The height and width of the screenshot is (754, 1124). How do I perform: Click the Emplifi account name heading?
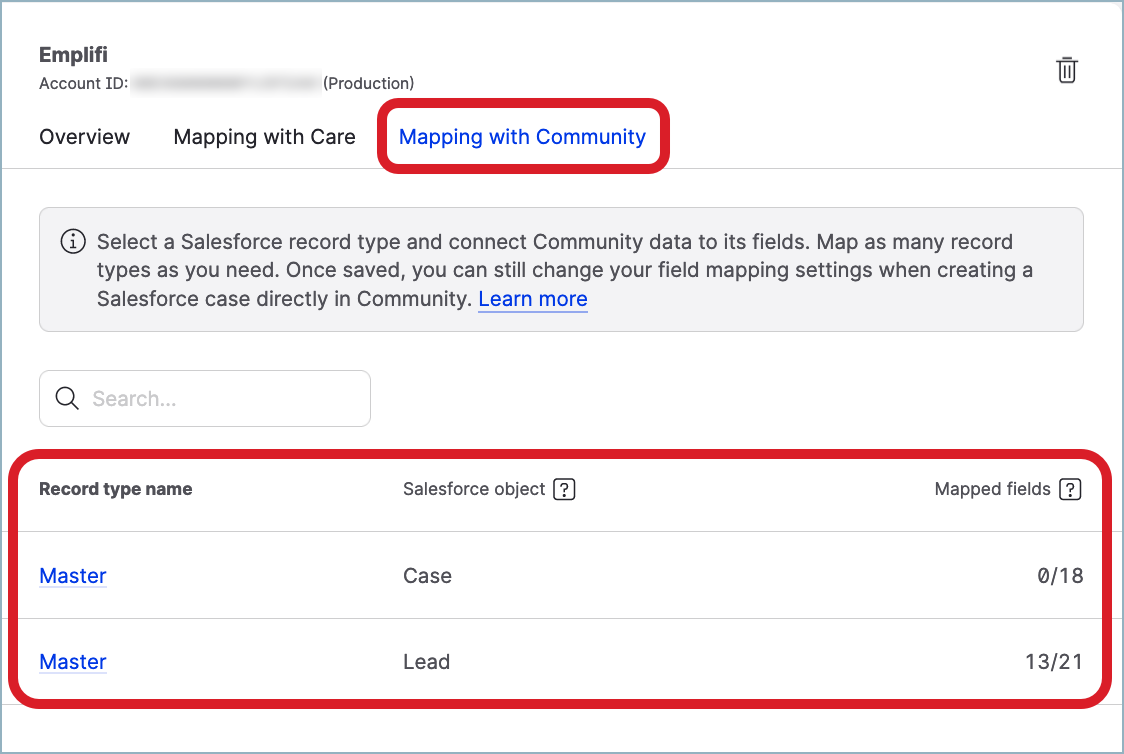point(73,55)
